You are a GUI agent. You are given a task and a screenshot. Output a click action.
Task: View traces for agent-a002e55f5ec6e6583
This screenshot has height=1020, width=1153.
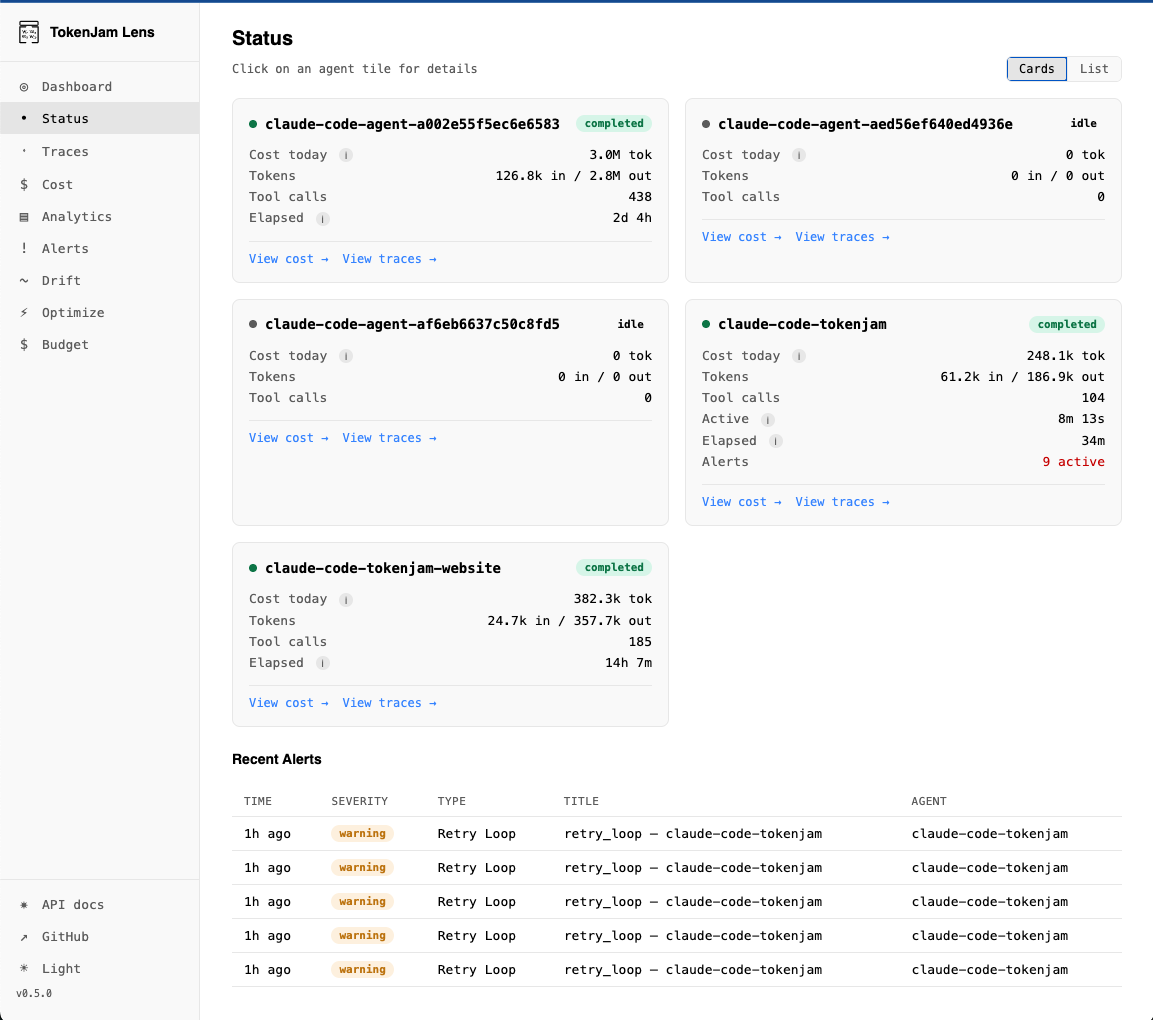coord(389,259)
